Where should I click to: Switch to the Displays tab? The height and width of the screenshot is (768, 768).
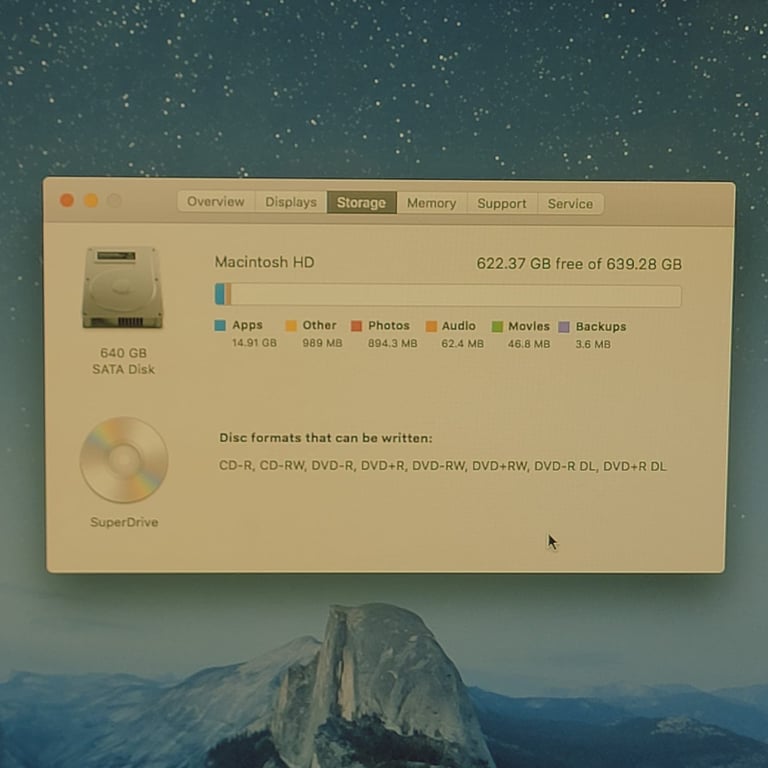(291, 202)
